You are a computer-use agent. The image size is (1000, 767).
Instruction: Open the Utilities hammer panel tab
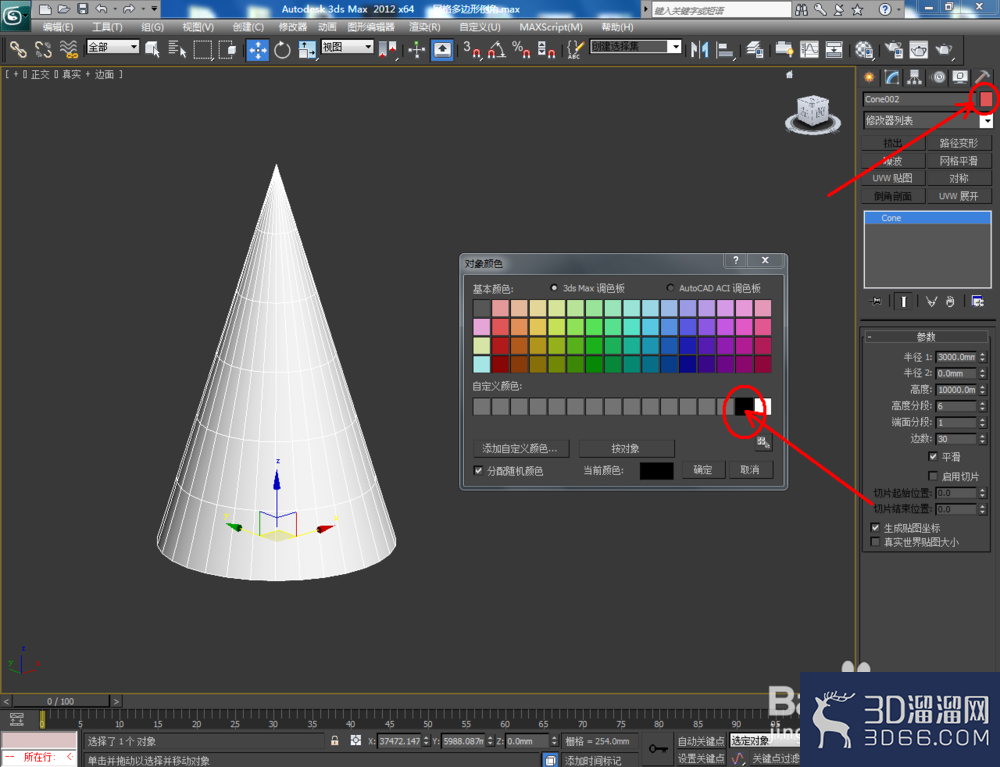pos(983,77)
